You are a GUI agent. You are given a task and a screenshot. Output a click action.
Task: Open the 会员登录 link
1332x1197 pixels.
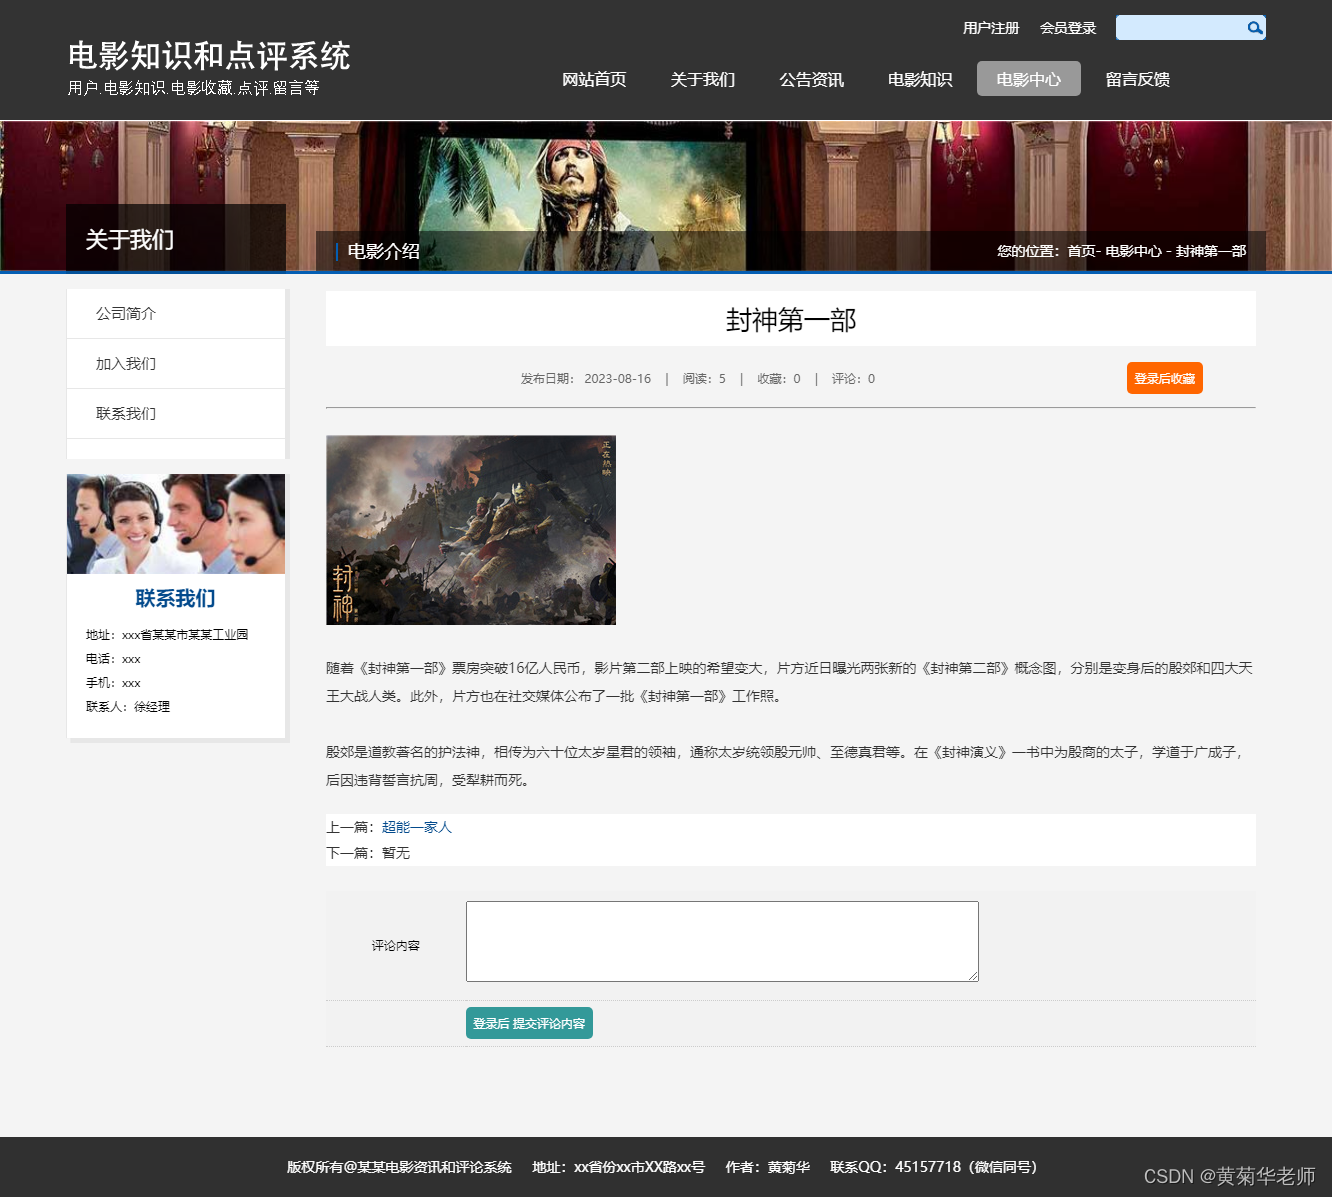(x=1068, y=28)
